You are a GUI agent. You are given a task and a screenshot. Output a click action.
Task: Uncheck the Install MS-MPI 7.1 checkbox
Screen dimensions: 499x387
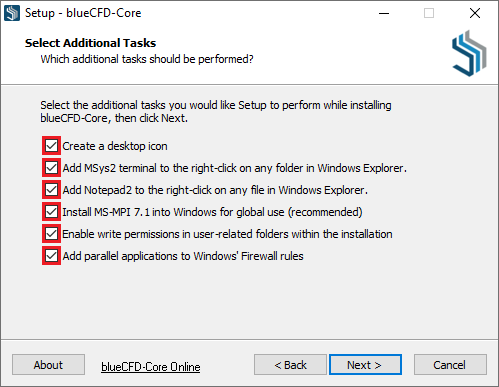coord(51,212)
